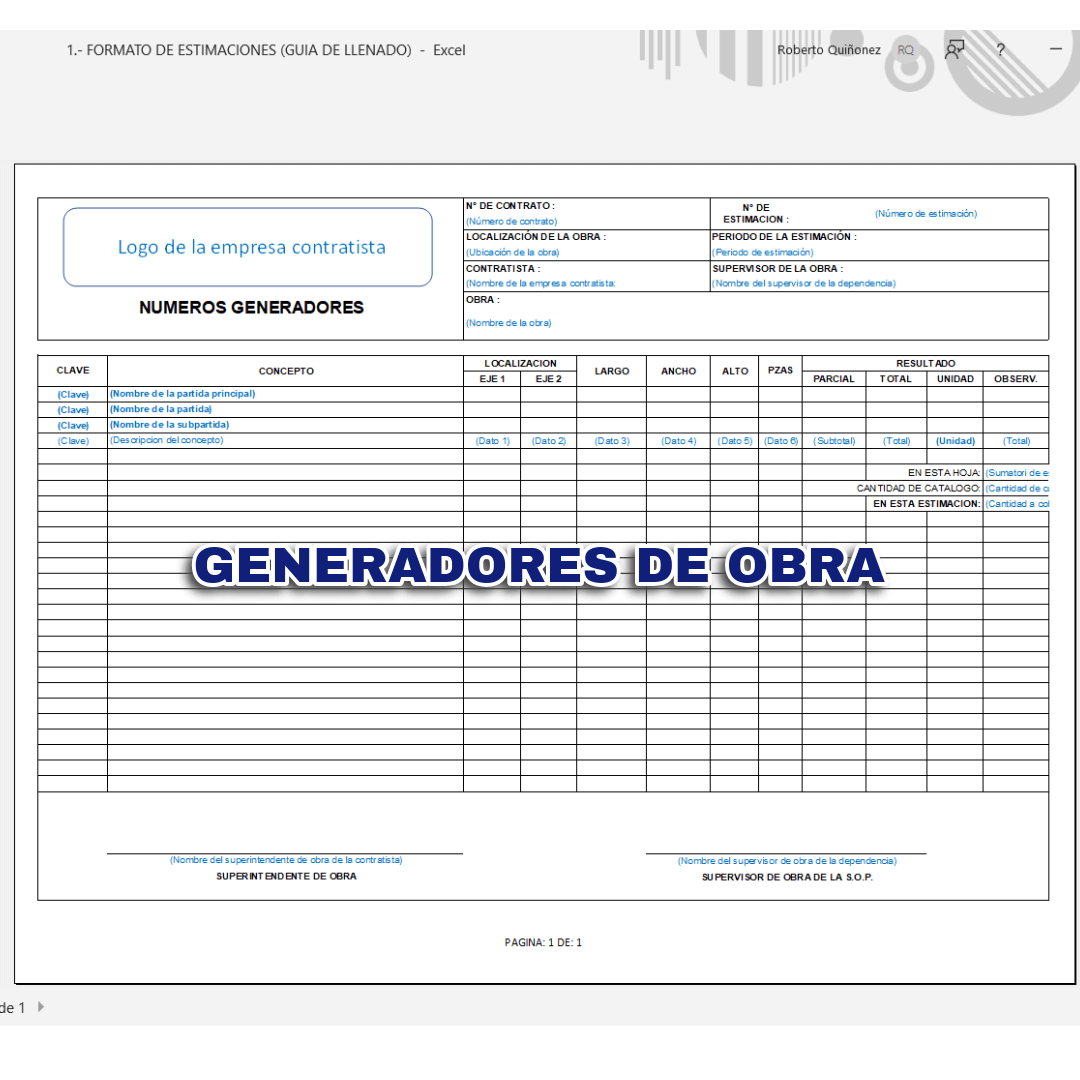Viewport: 1080px width, 1080px height.
Task: Click the Descripcion del concepto cell
Action: [167, 440]
